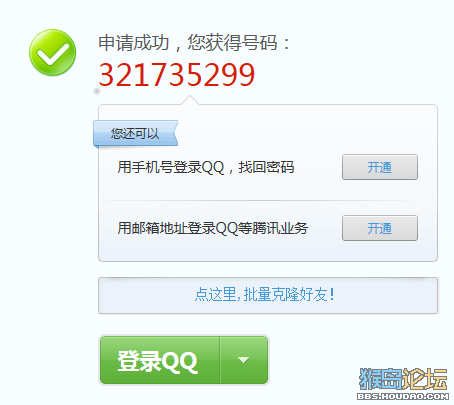Click the folded corner of the 您还可以 ribbon
The image size is (454, 405).
tap(96, 147)
